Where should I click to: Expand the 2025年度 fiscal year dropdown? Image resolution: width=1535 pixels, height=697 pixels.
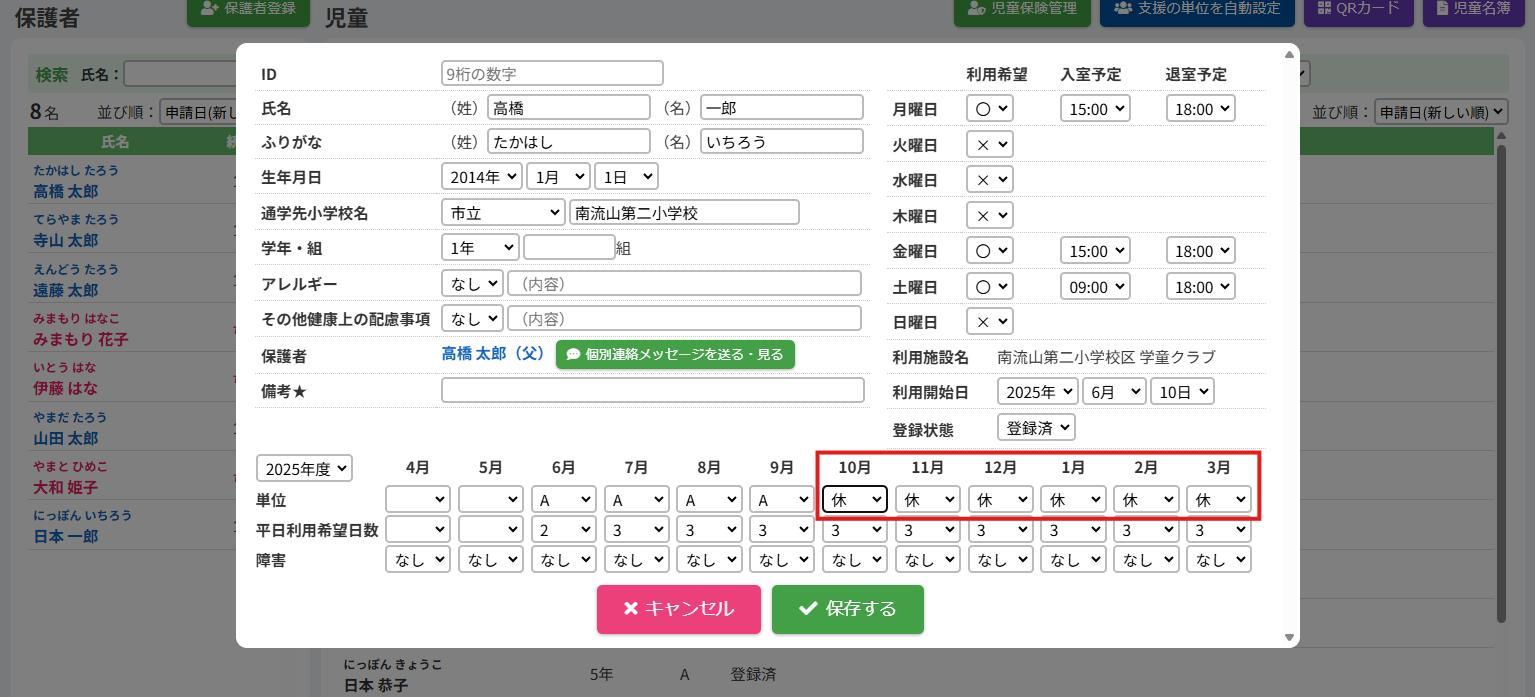click(x=305, y=468)
